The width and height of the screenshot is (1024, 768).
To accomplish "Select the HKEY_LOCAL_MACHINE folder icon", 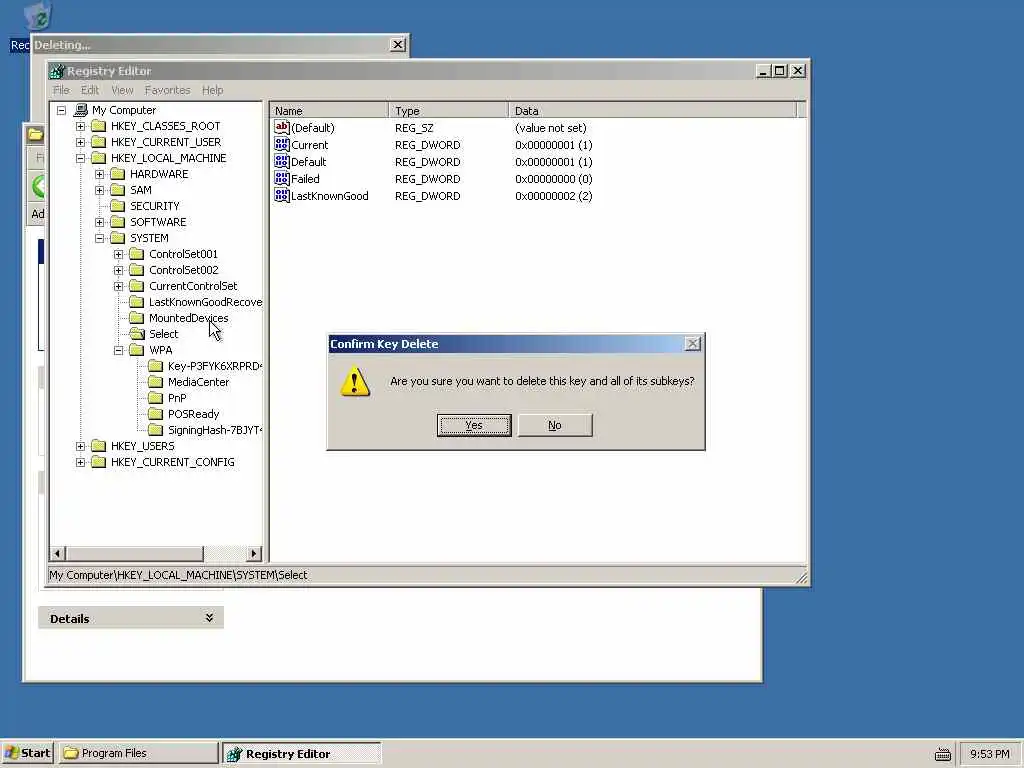I will 99,157.
